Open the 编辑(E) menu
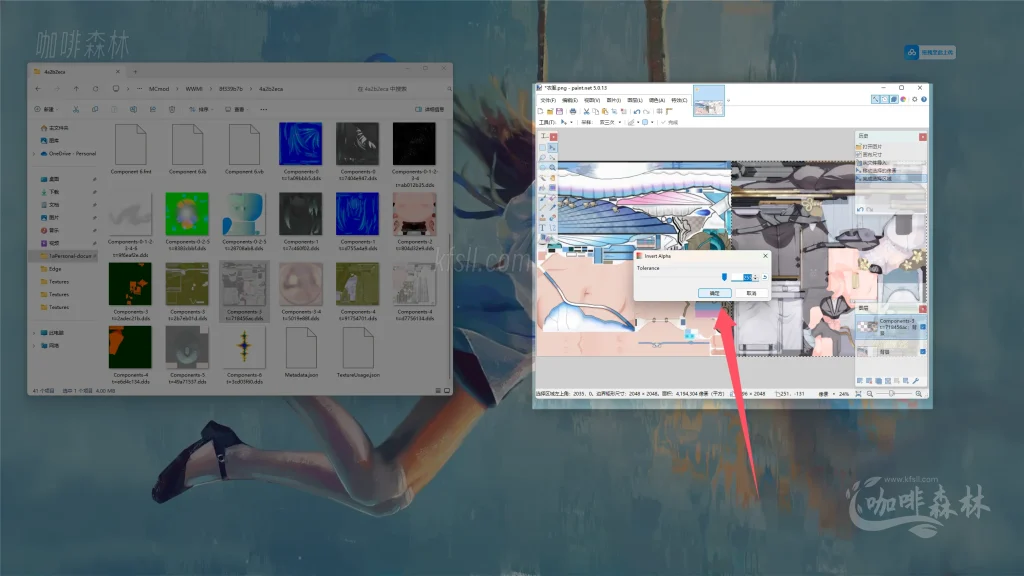Viewport: 1024px width, 576px height. point(570,101)
